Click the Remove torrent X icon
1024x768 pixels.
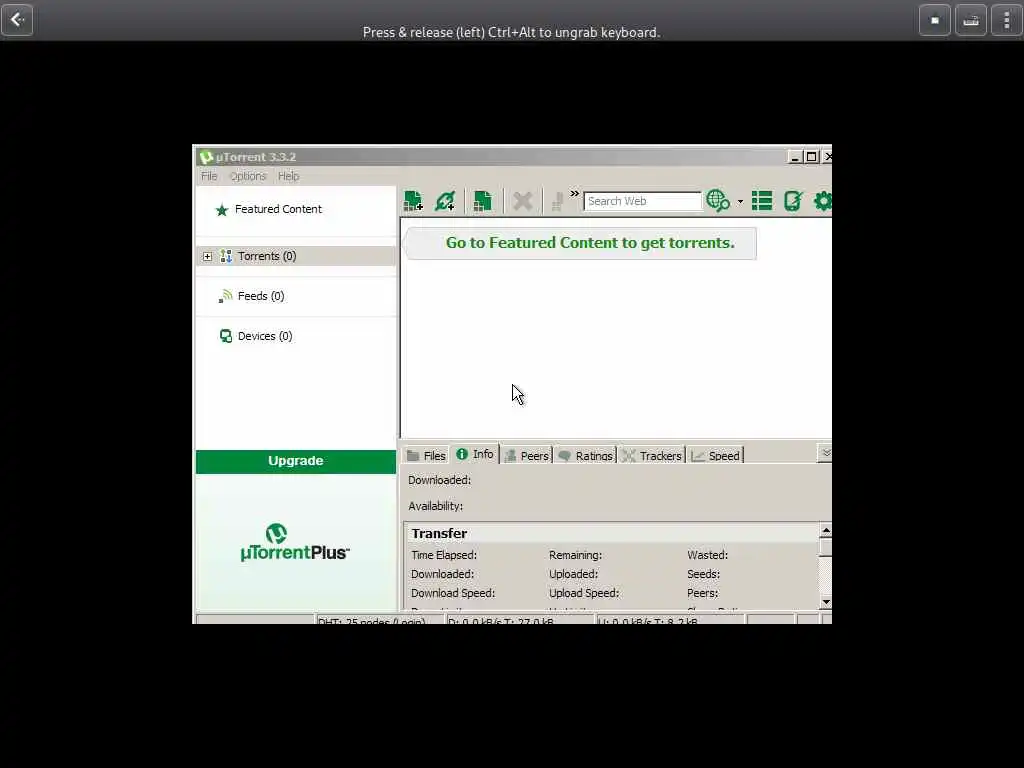tap(522, 201)
